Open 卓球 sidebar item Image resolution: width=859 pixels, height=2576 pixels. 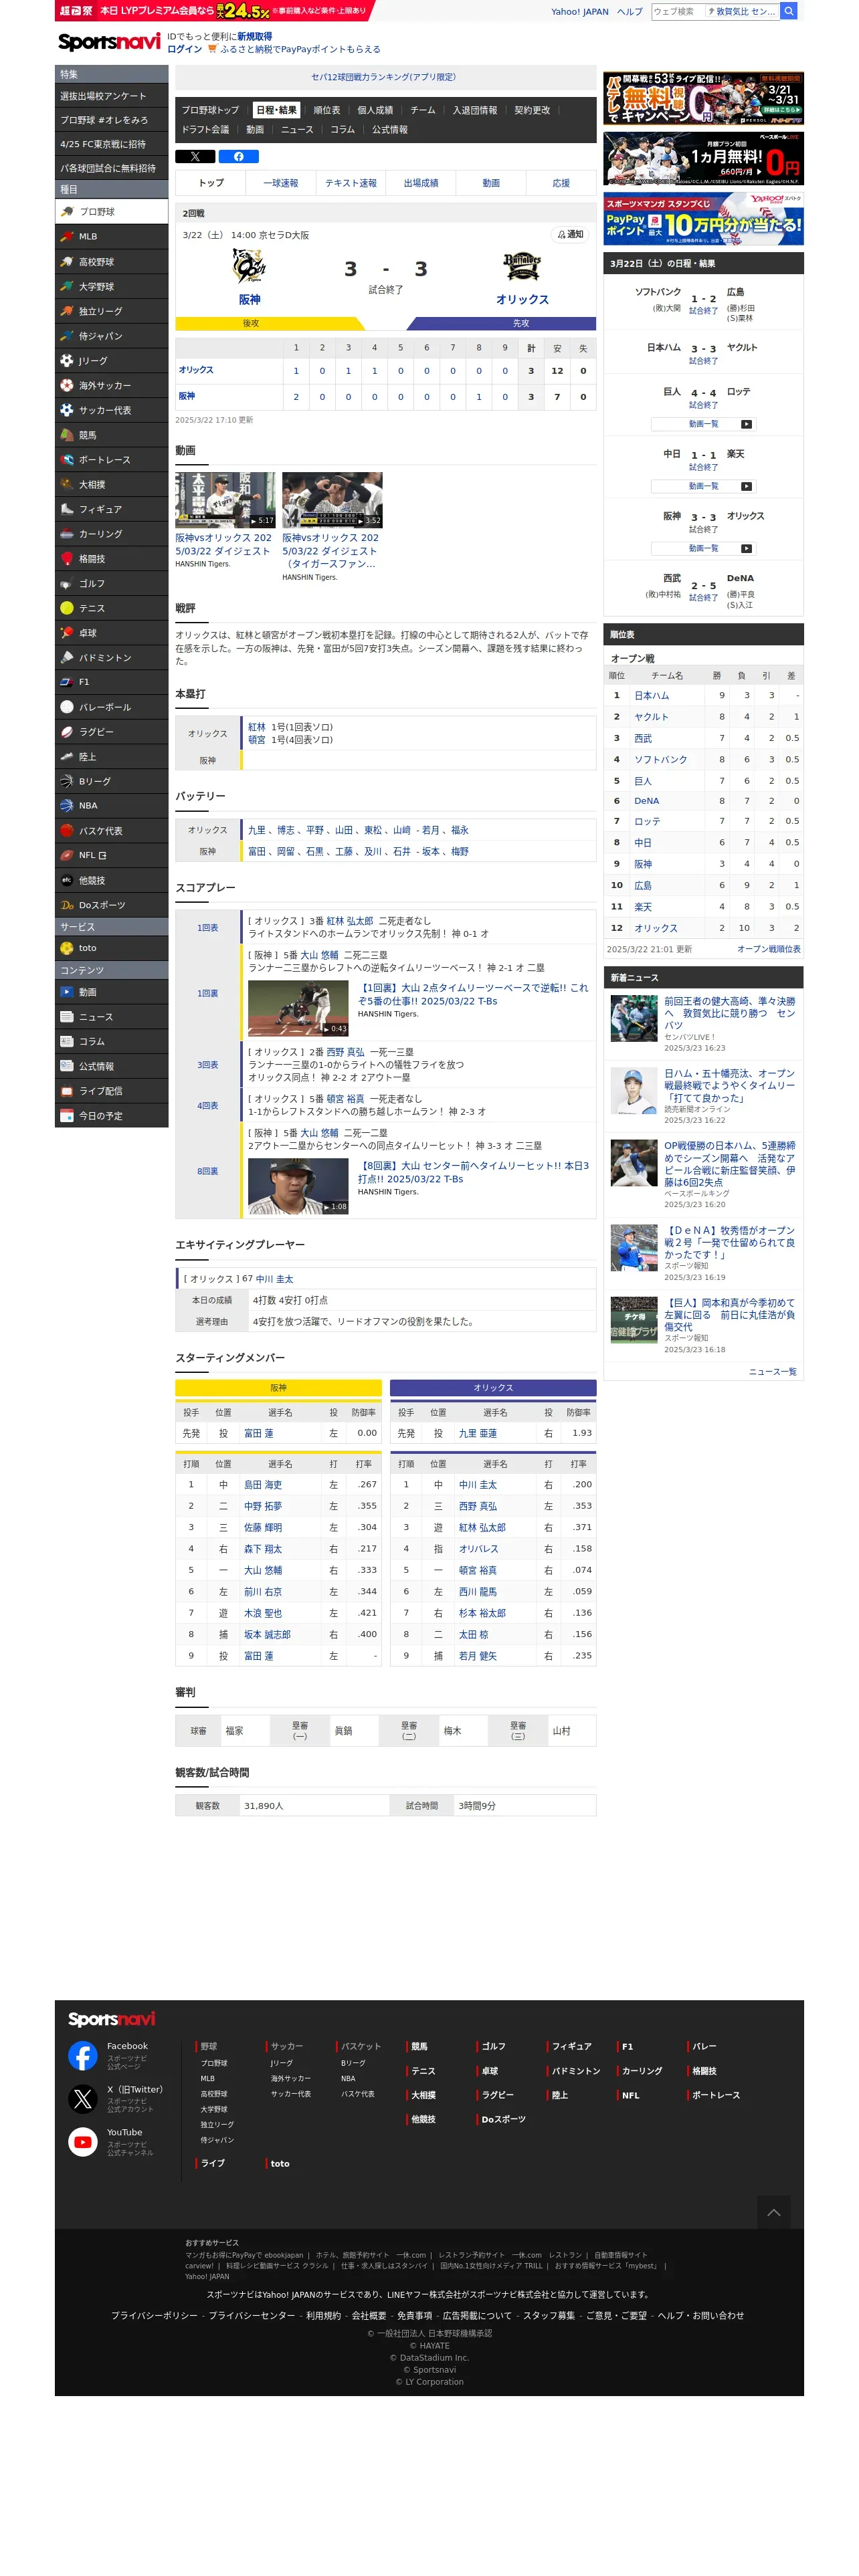[x=111, y=633]
